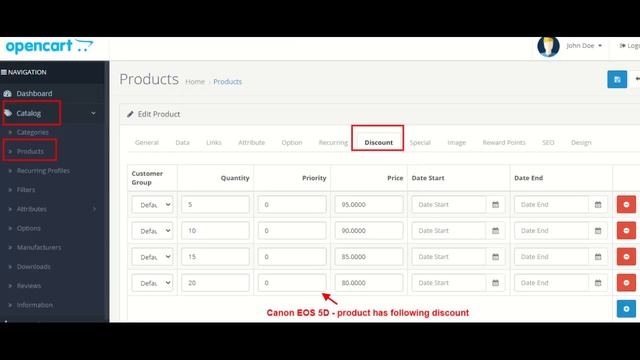Open the Links tab
Image resolution: width=640 pixels, height=360 pixels.
point(213,142)
